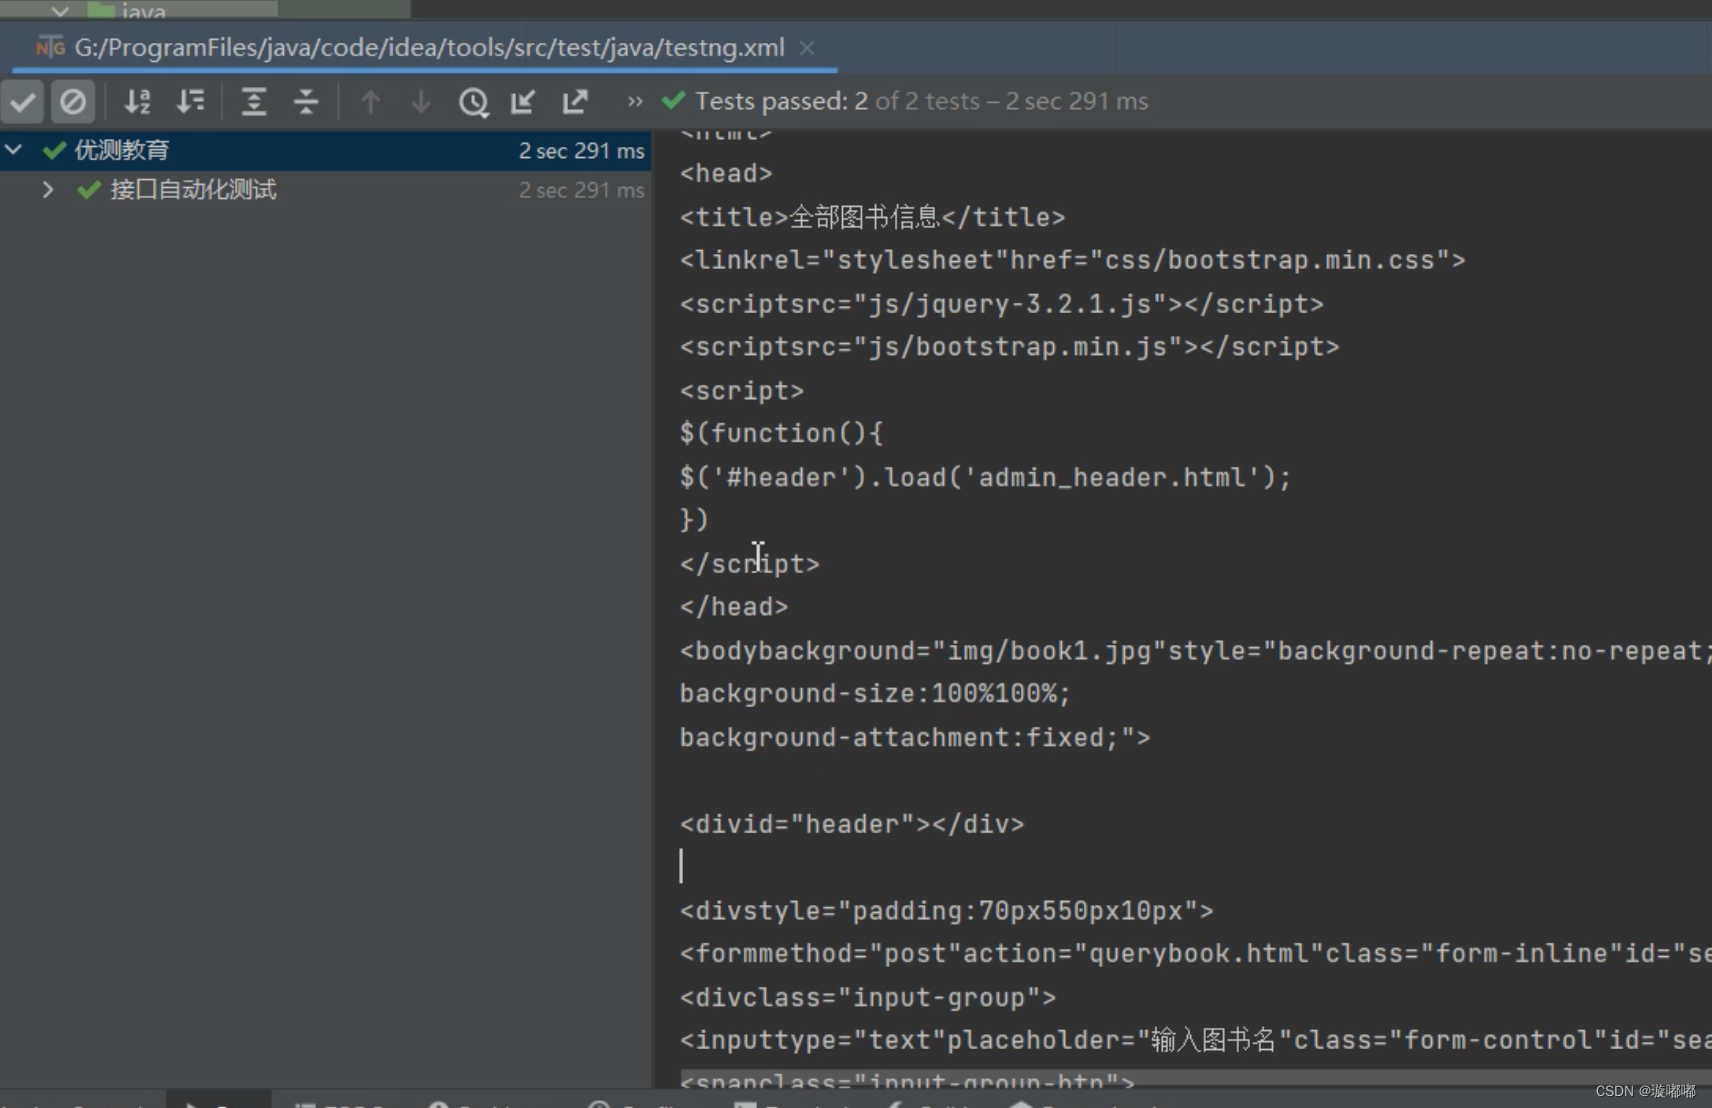Collapse the 优测教育 test suite node
The width and height of the screenshot is (1712, 1108).
[x=14, y=150]
